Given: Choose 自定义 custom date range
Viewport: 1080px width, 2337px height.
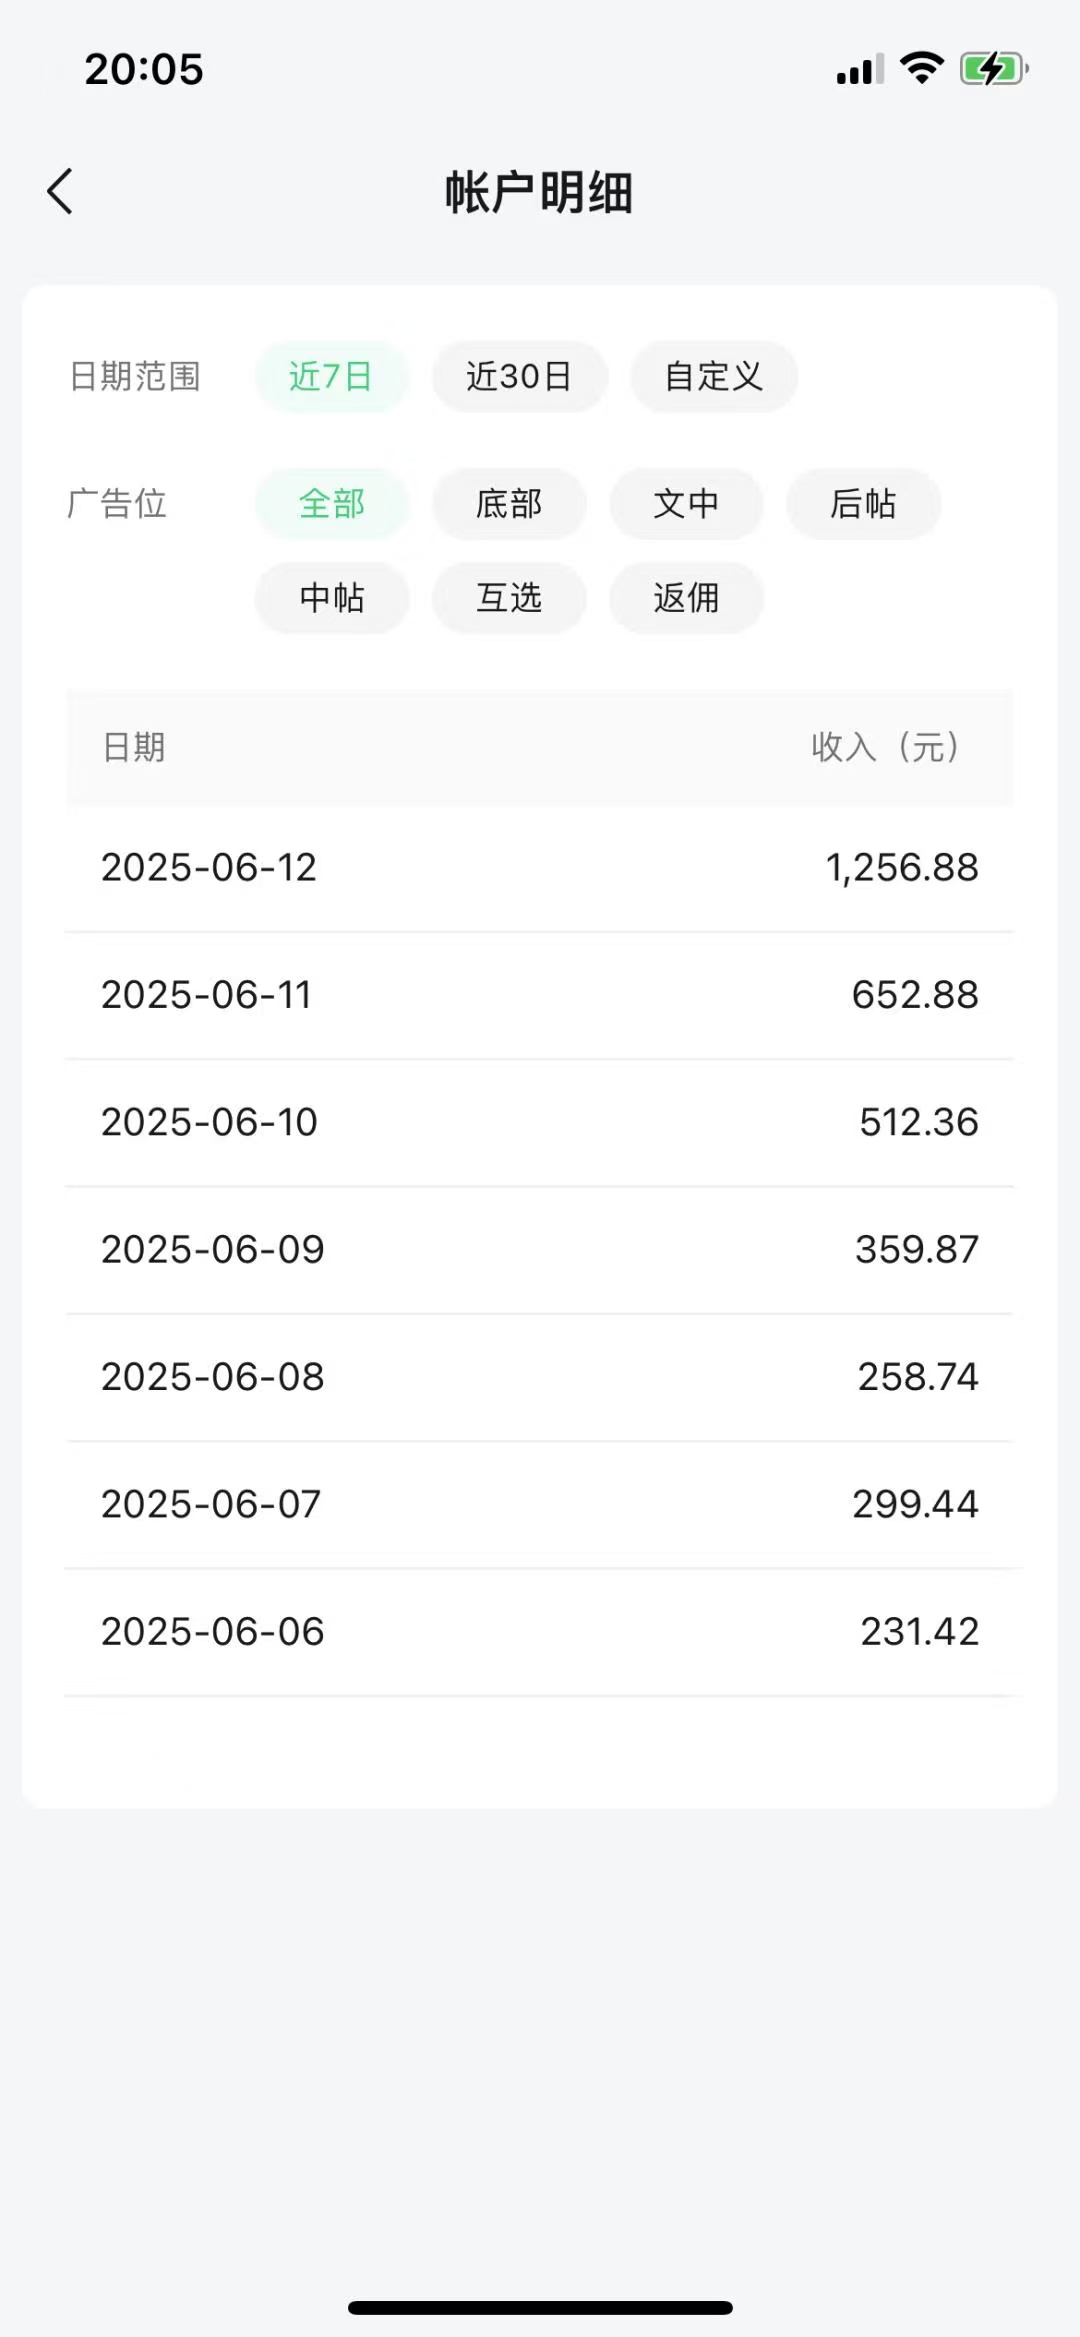Looking at the screenshot, I should [x=713, y=377].
